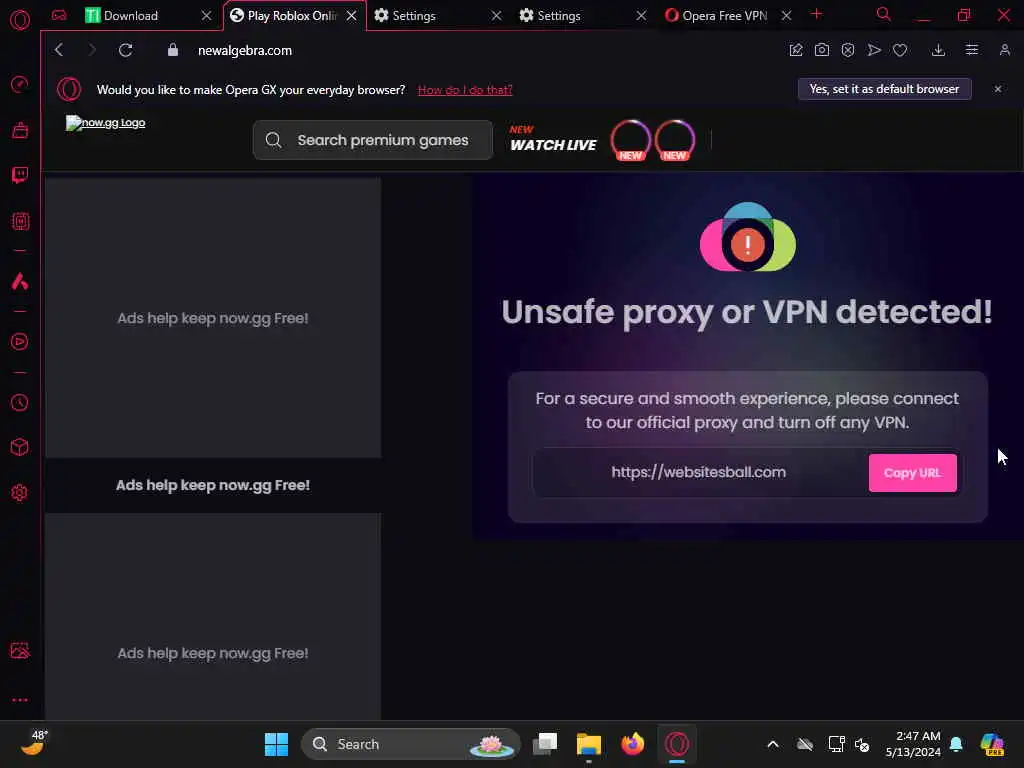Click the now.gg logo
Screen dimensions: 1024x768
106,123
